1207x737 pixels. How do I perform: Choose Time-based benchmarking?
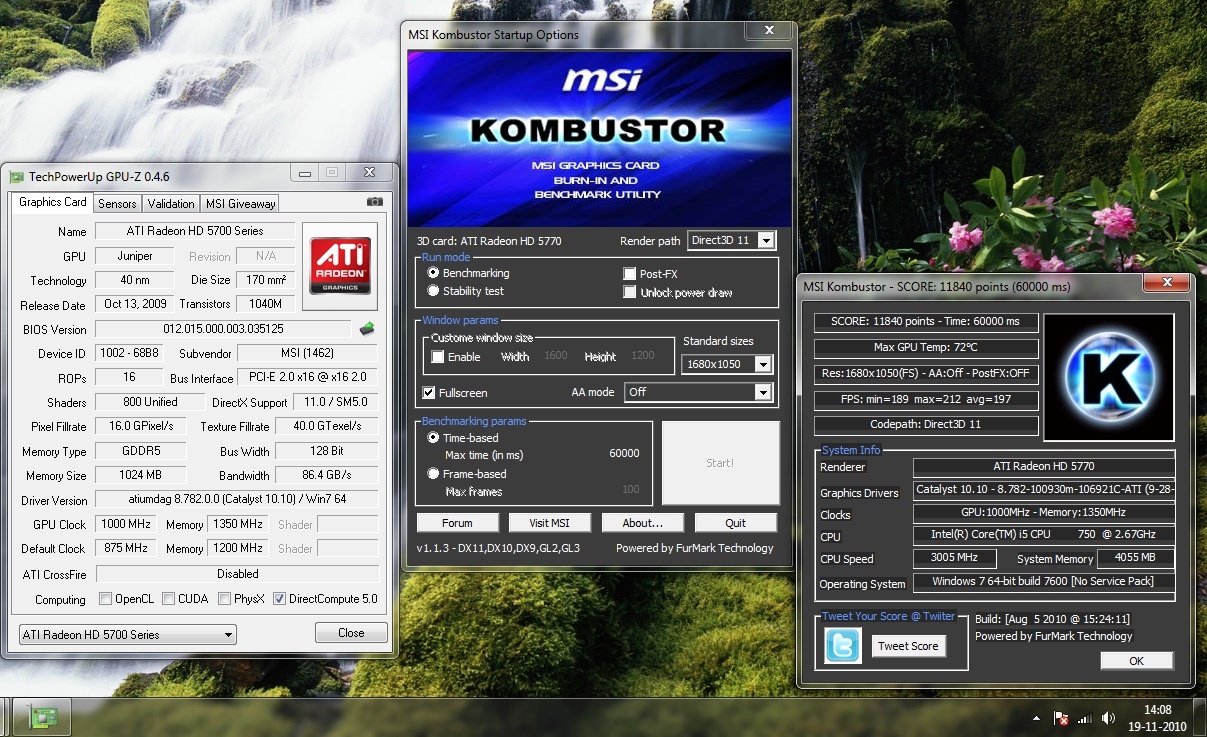(x=433, y=438)
